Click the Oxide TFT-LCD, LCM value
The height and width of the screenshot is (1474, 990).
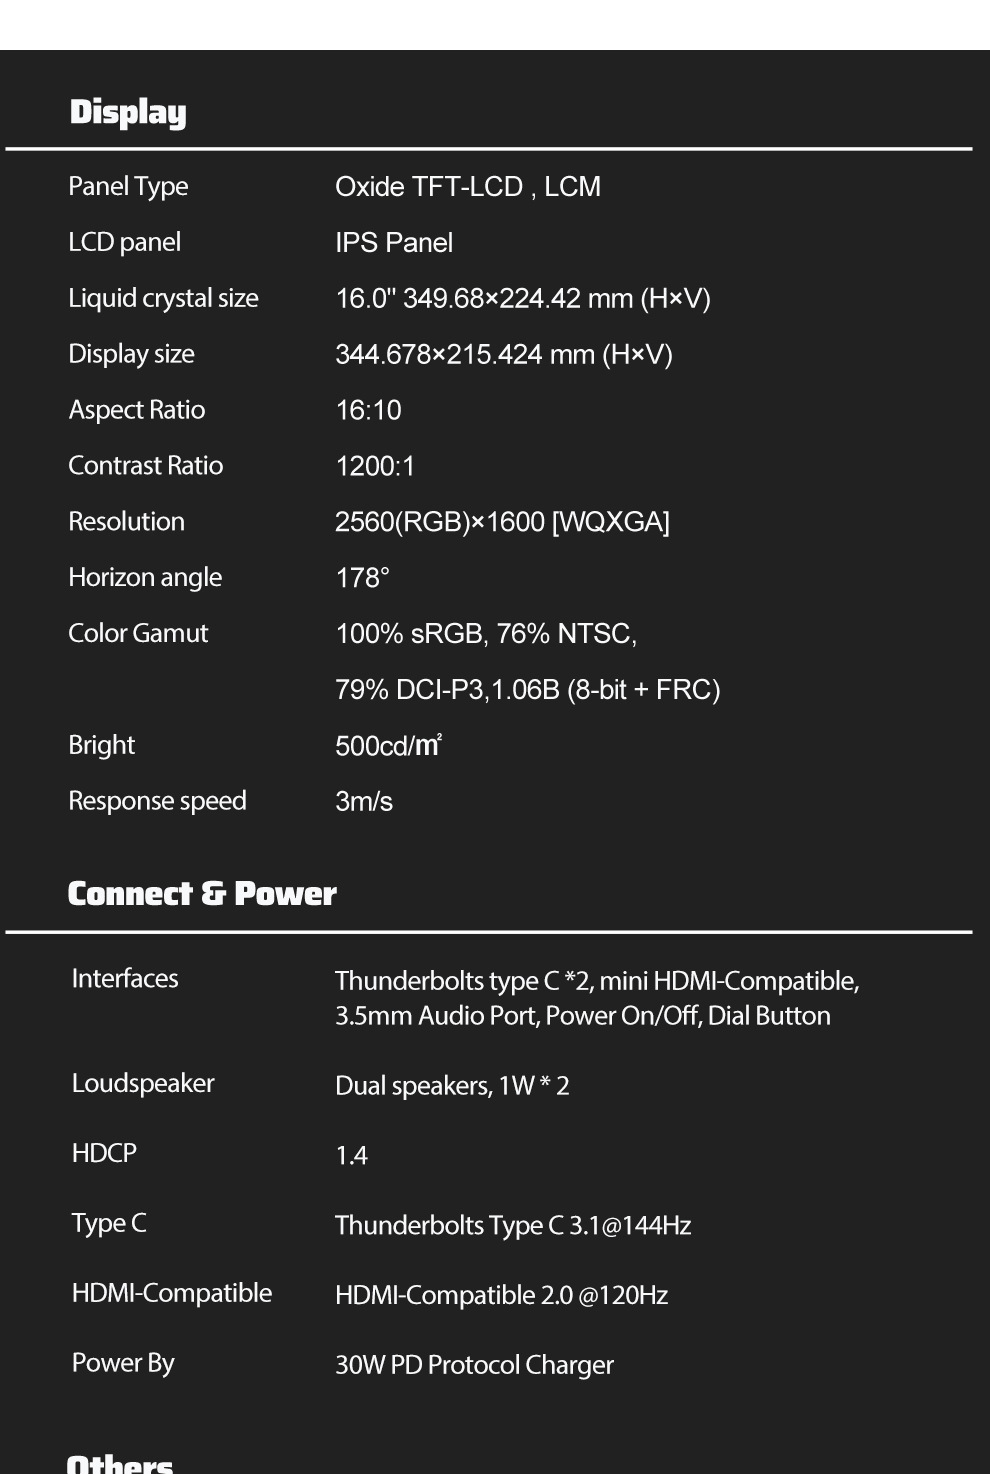(x=468, y=187)
